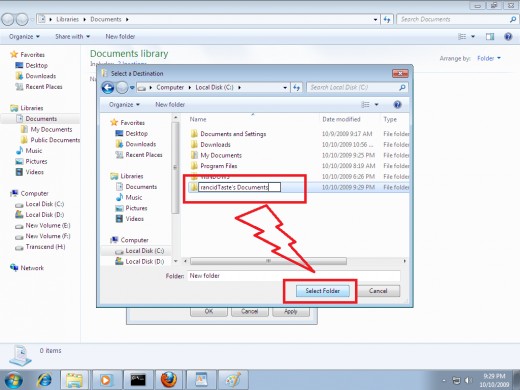Click Select Folder button in dialog
Image resolution: width=520 pixels, height=390 pixels.
point(322,291)
